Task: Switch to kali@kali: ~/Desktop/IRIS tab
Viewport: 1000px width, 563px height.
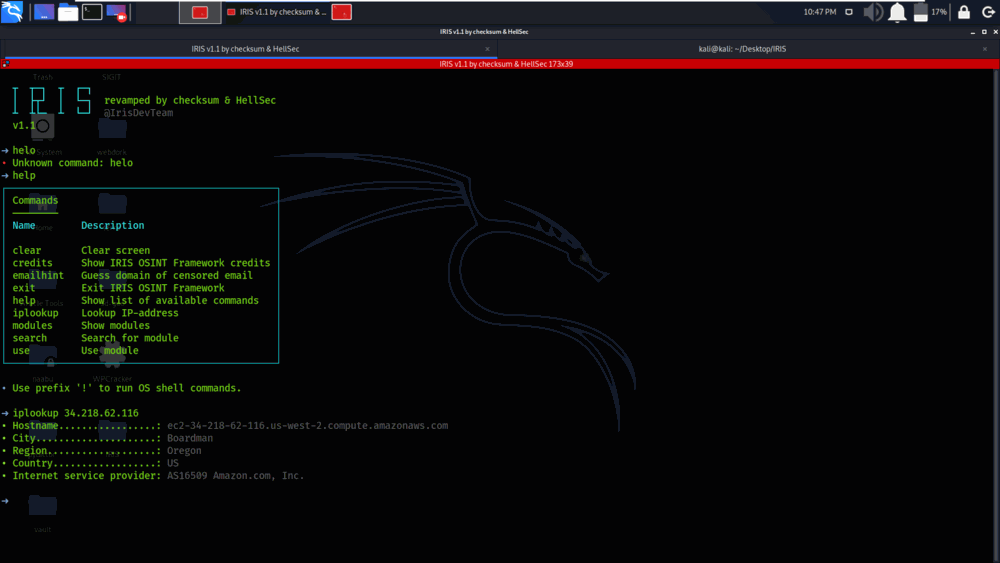Action: pos(742,48)
